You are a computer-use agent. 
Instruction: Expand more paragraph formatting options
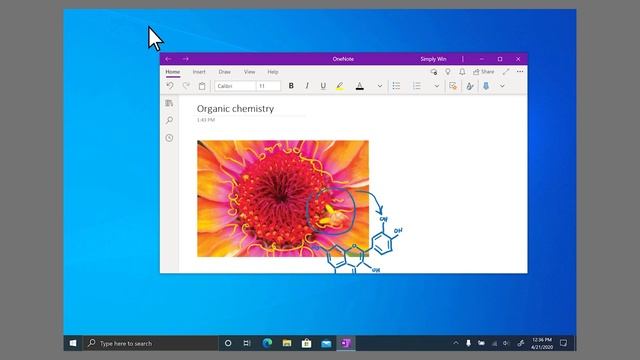pyautogui.click(x=437, y=86)
